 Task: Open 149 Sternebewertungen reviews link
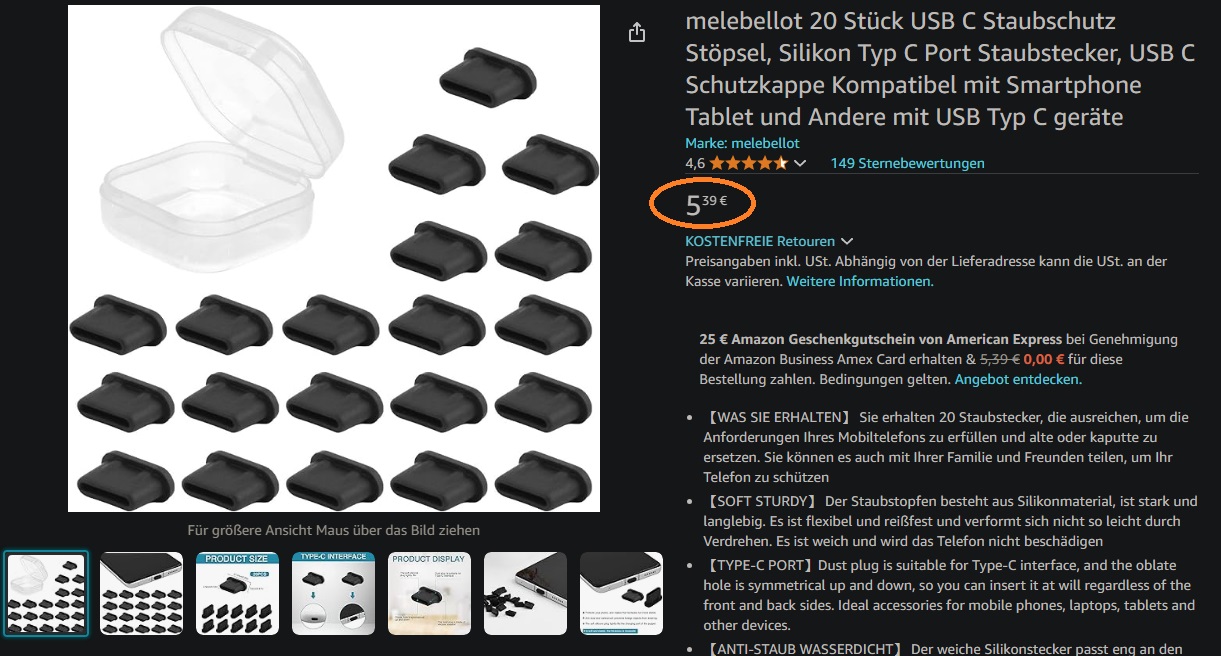point(907,163)
